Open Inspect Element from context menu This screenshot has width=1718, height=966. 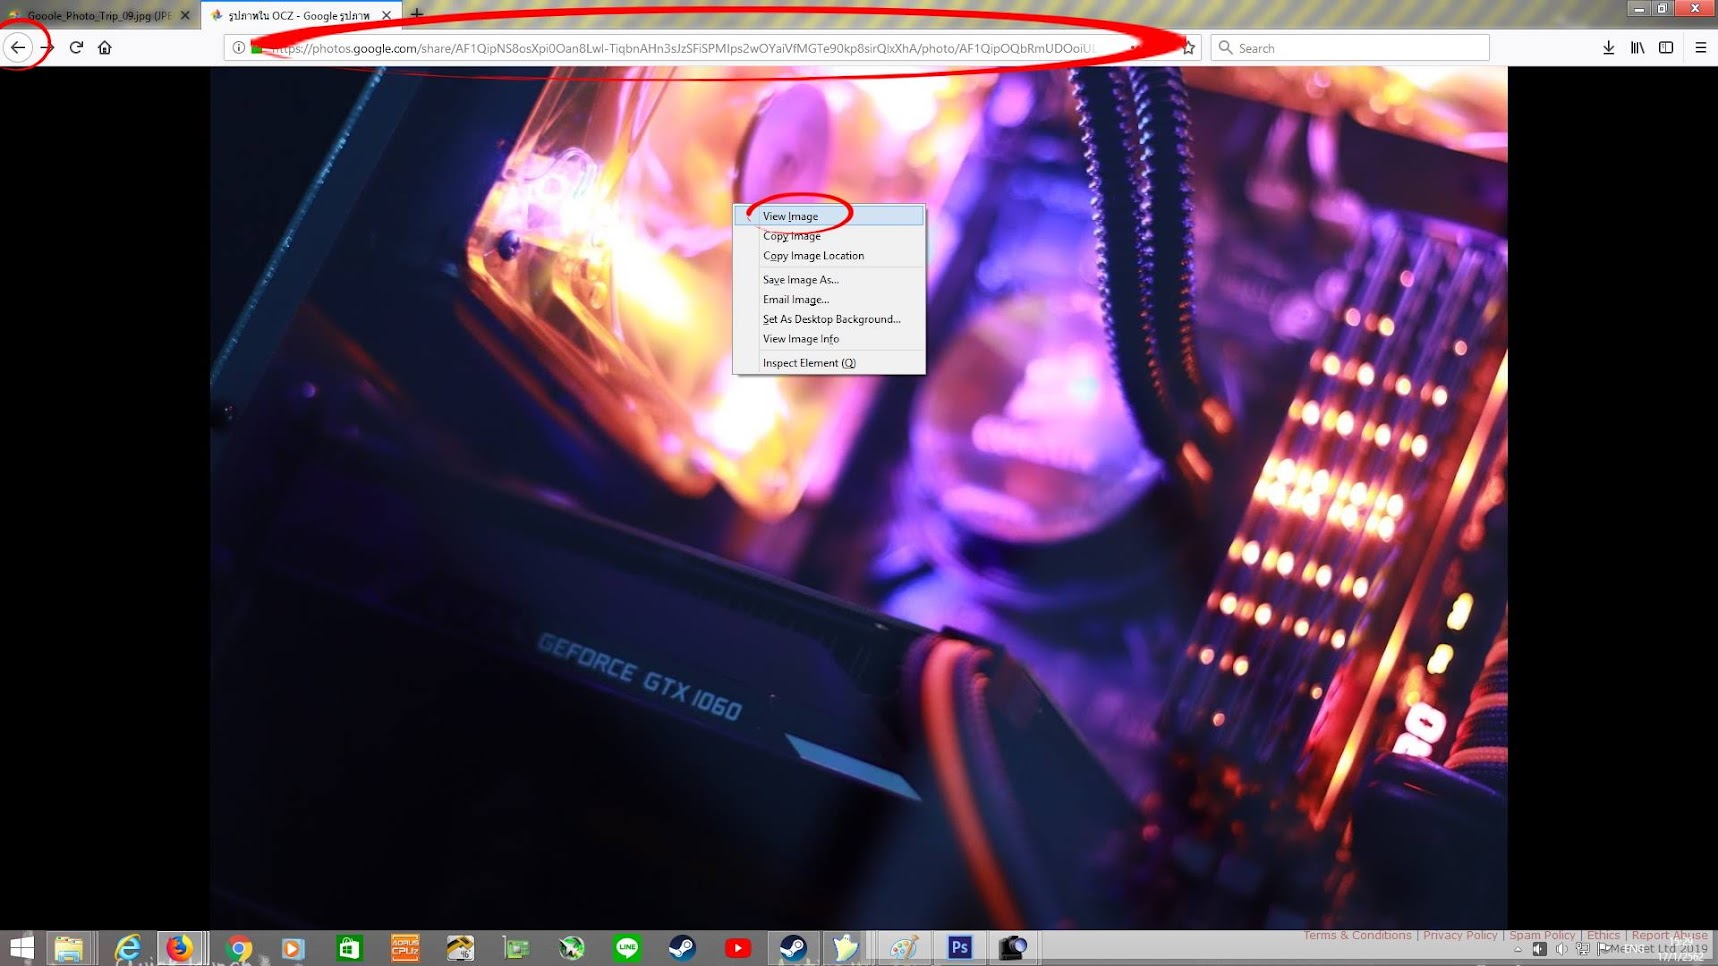(808, 363)
